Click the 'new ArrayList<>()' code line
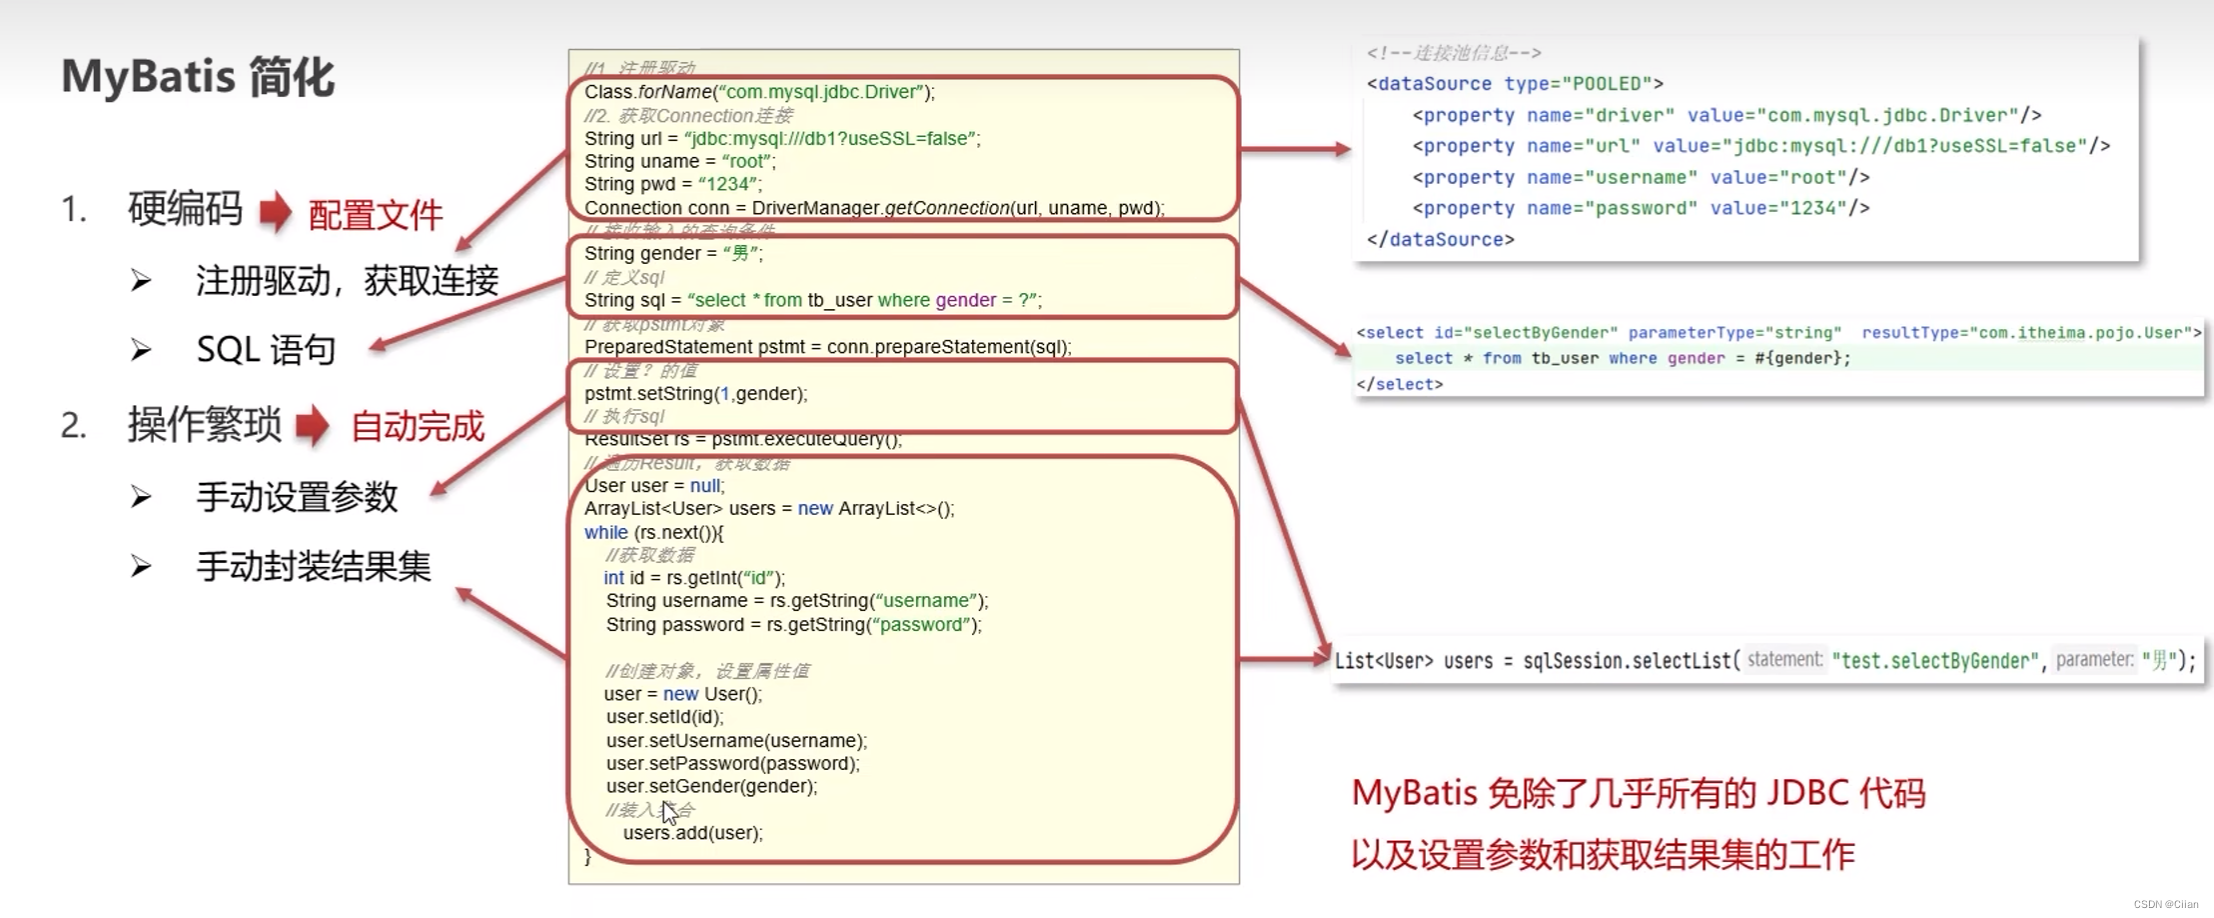Screen dimensions: 2214x918 [769, 509]
